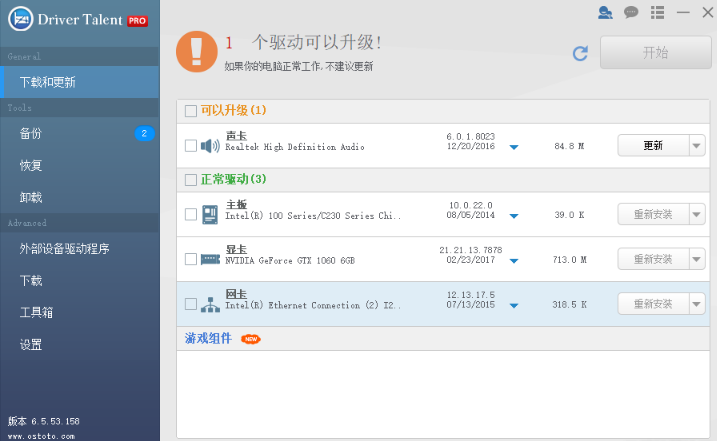The image size is (717, 441).
Task: Open dropdown arrow beside 更新 button
Action: pyautogui.click(x=697, y=146)
